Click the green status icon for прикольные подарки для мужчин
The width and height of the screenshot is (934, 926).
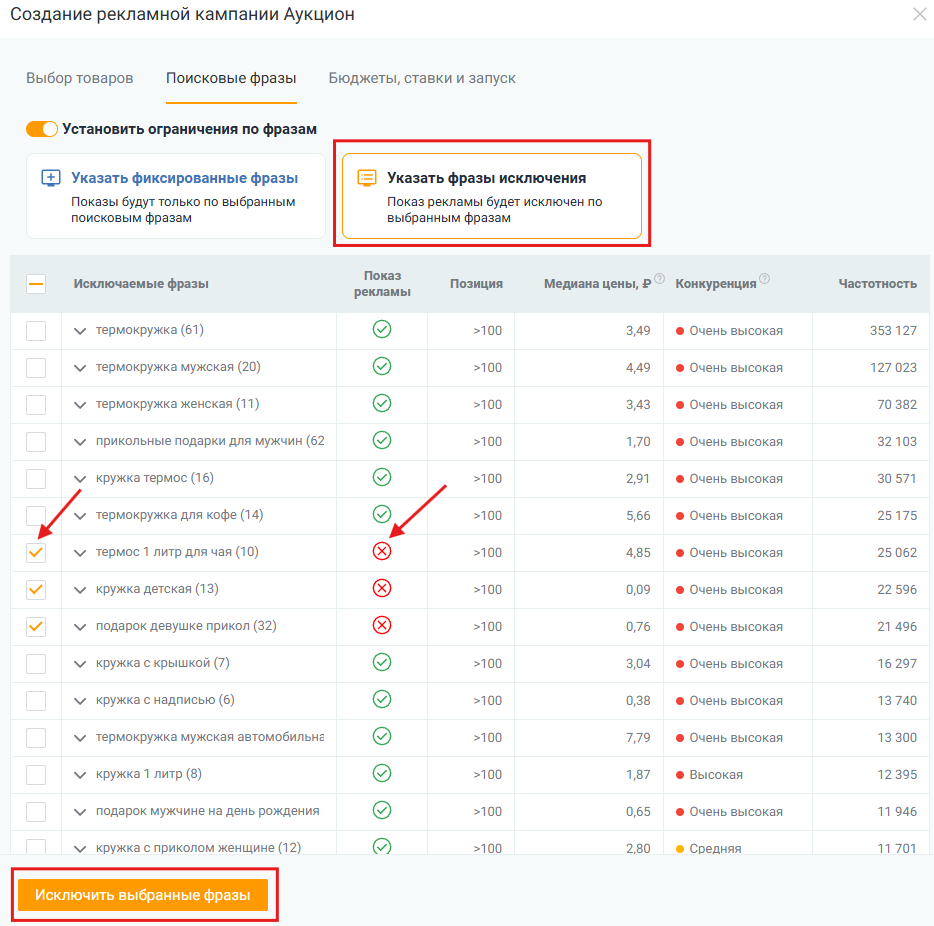point(382,440)
